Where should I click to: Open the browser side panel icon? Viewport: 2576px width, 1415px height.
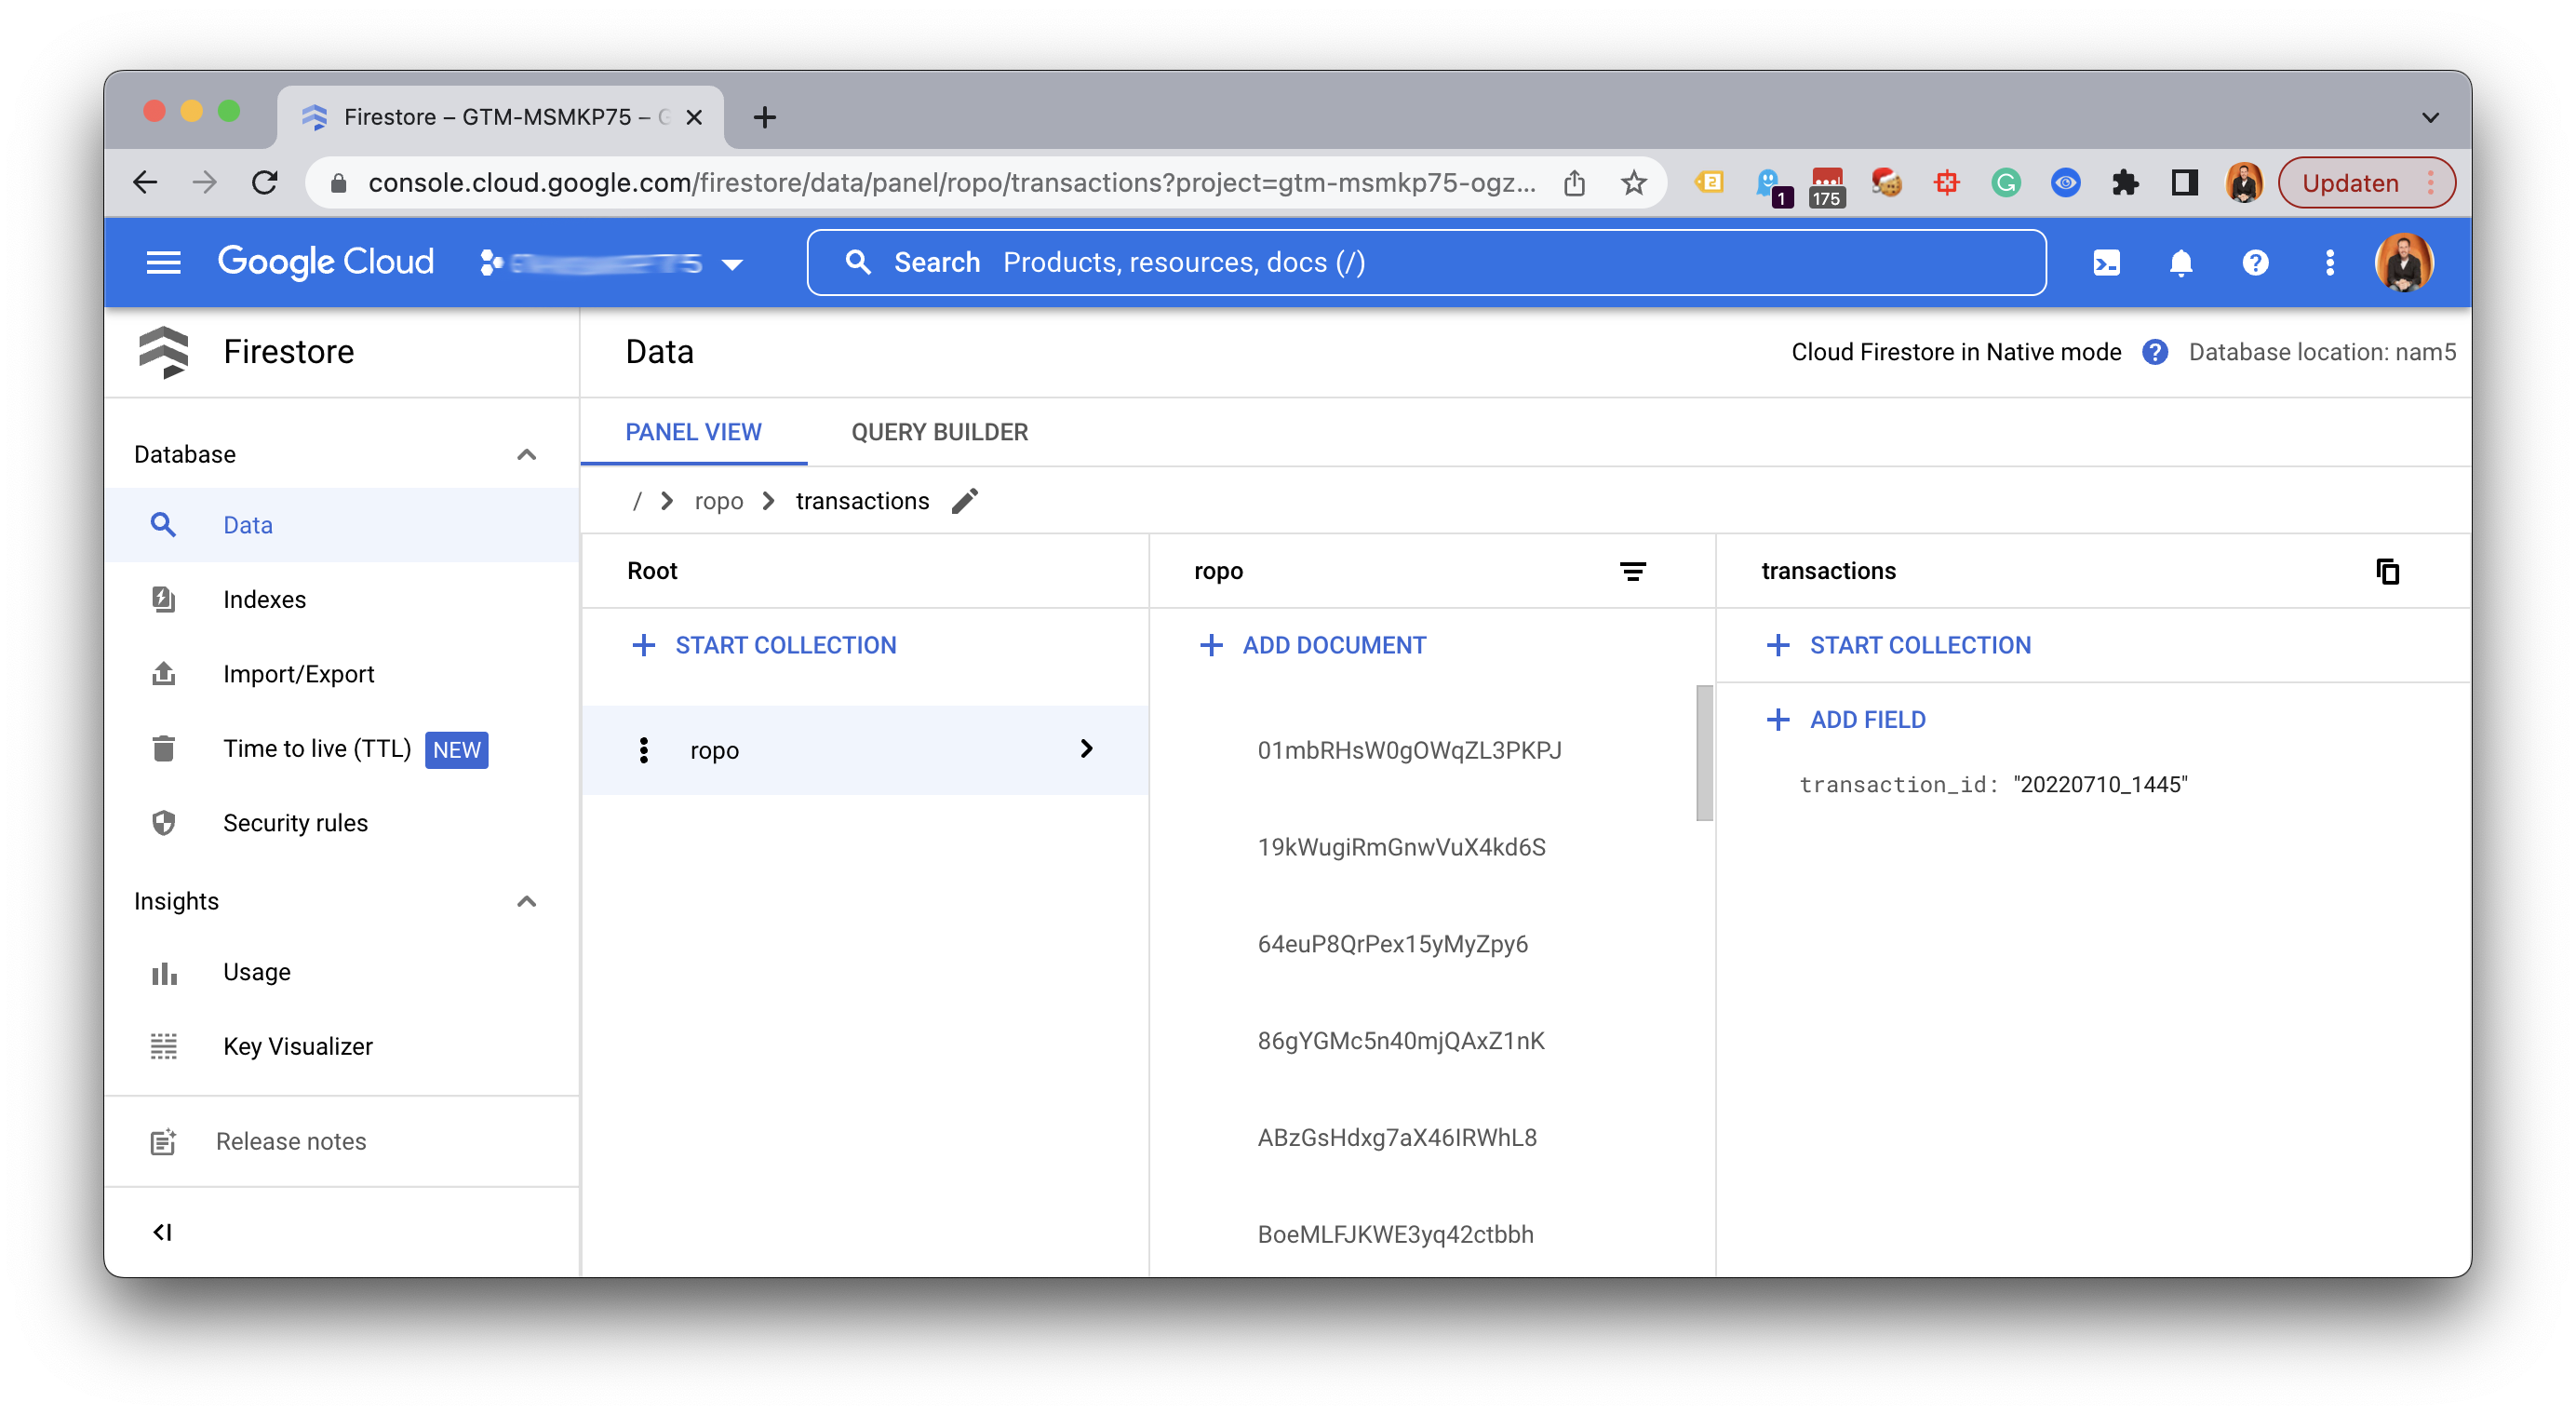(x=2184, y=183)
